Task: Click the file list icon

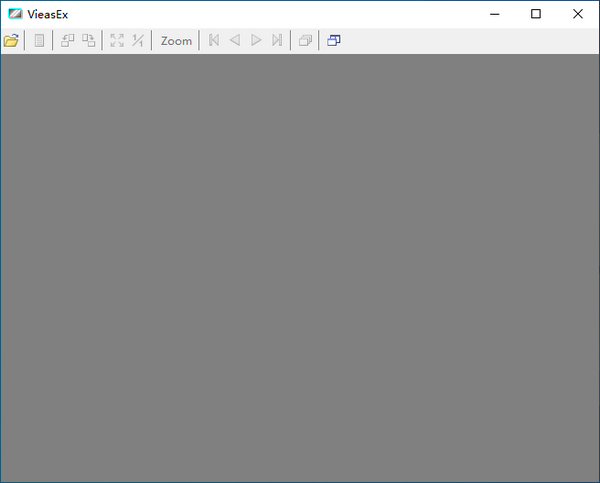Action: point(39,40)
